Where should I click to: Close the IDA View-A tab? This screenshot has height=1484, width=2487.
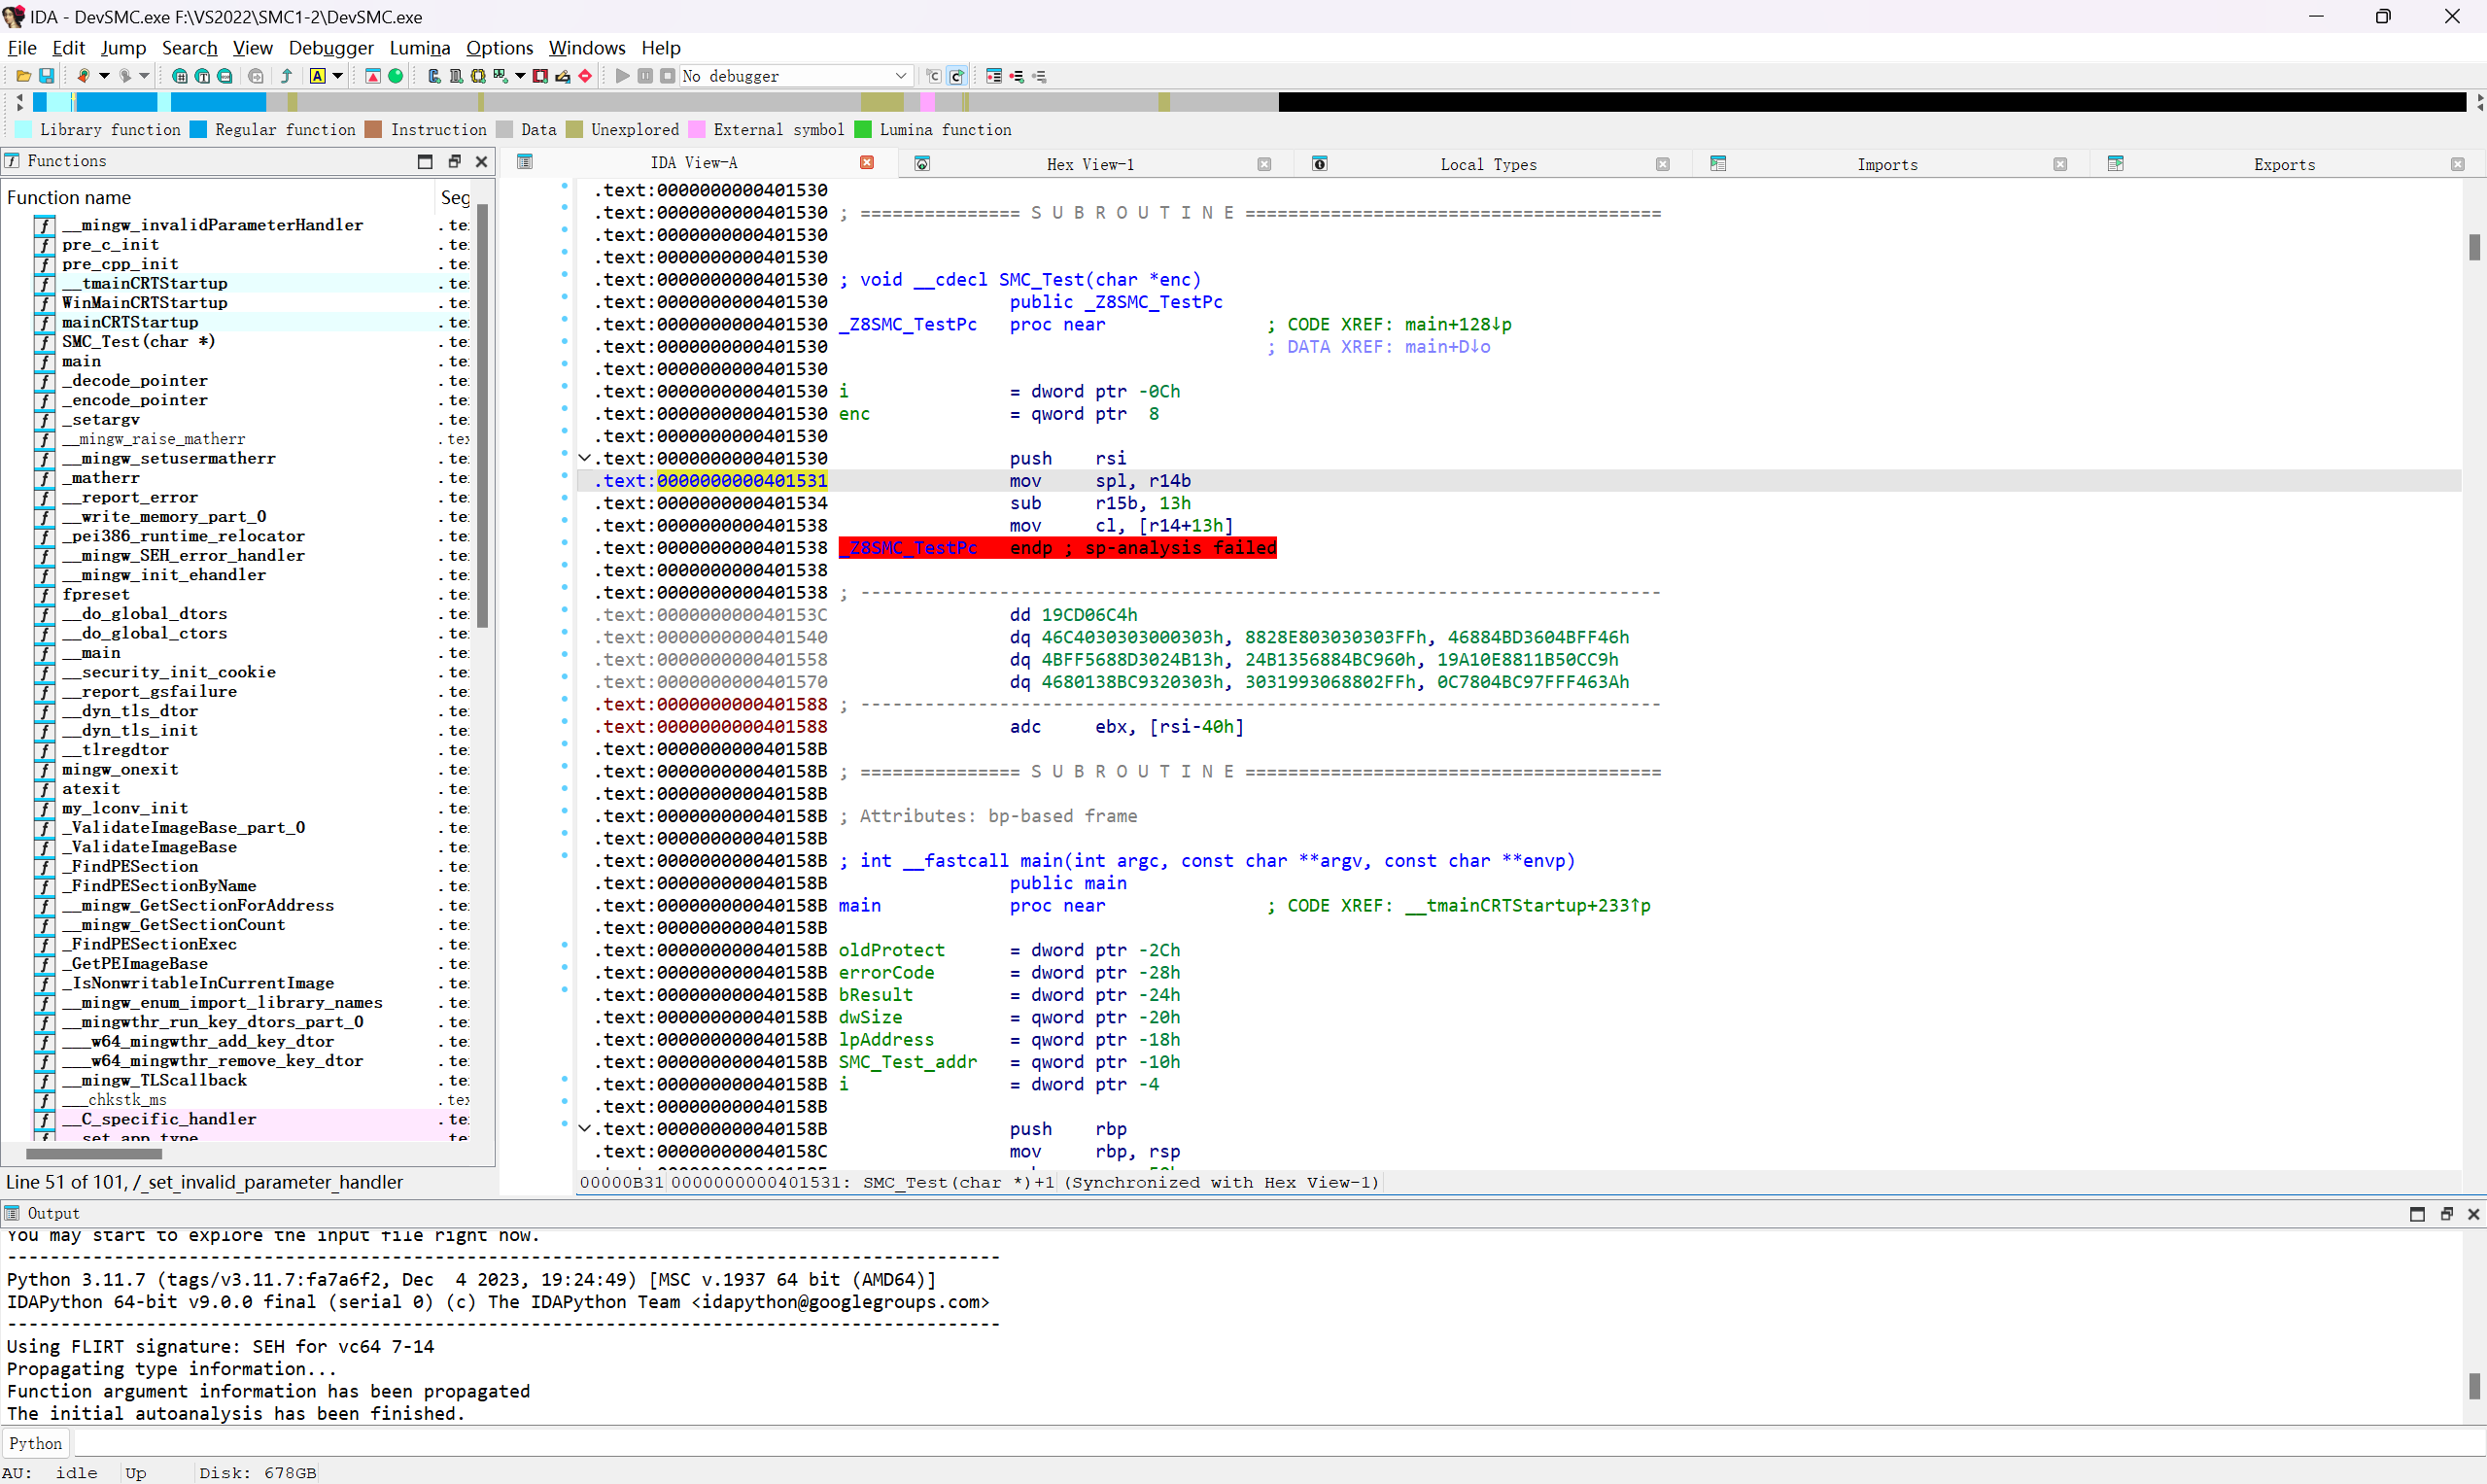[x=867, y=163]
